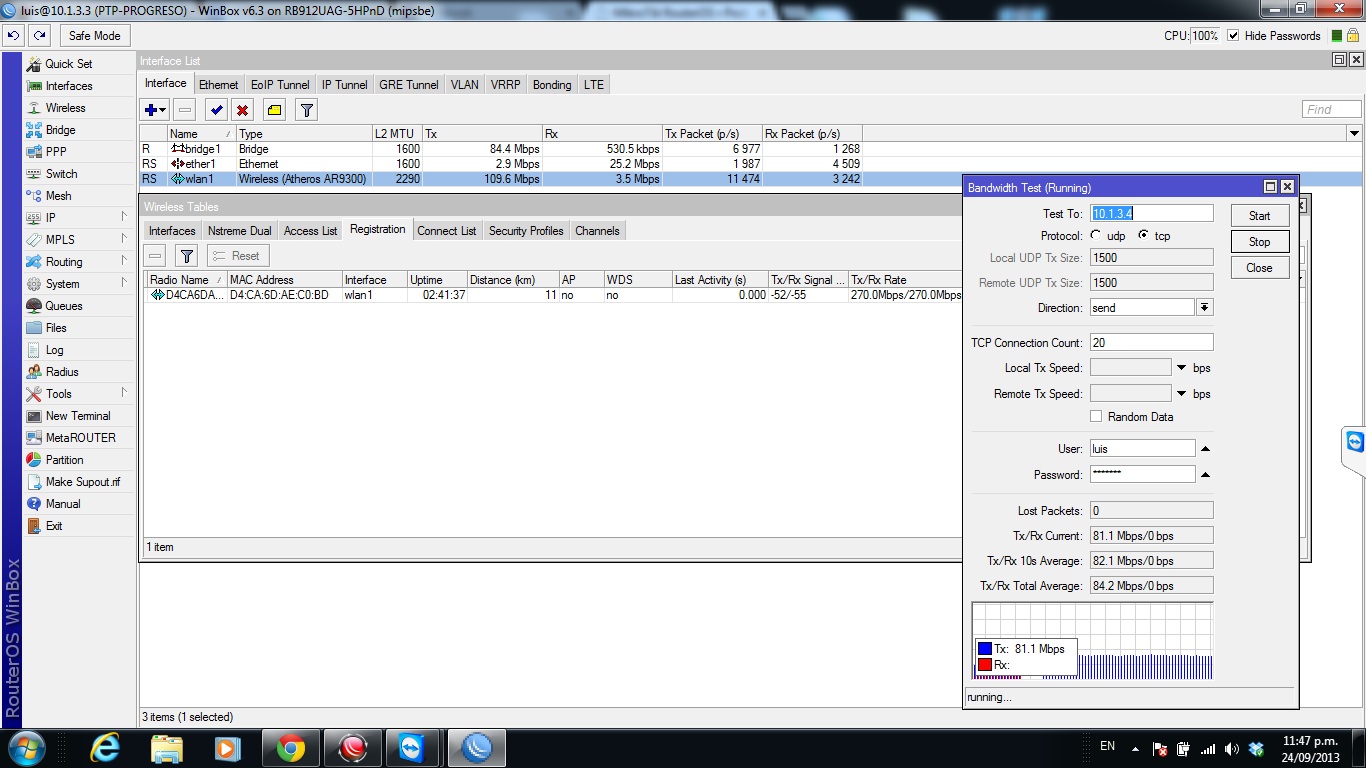Expand the Remote Tx Speed unit arrow
The image size is (1366, 768).
pyautogui.click(x=1181, y=394)
